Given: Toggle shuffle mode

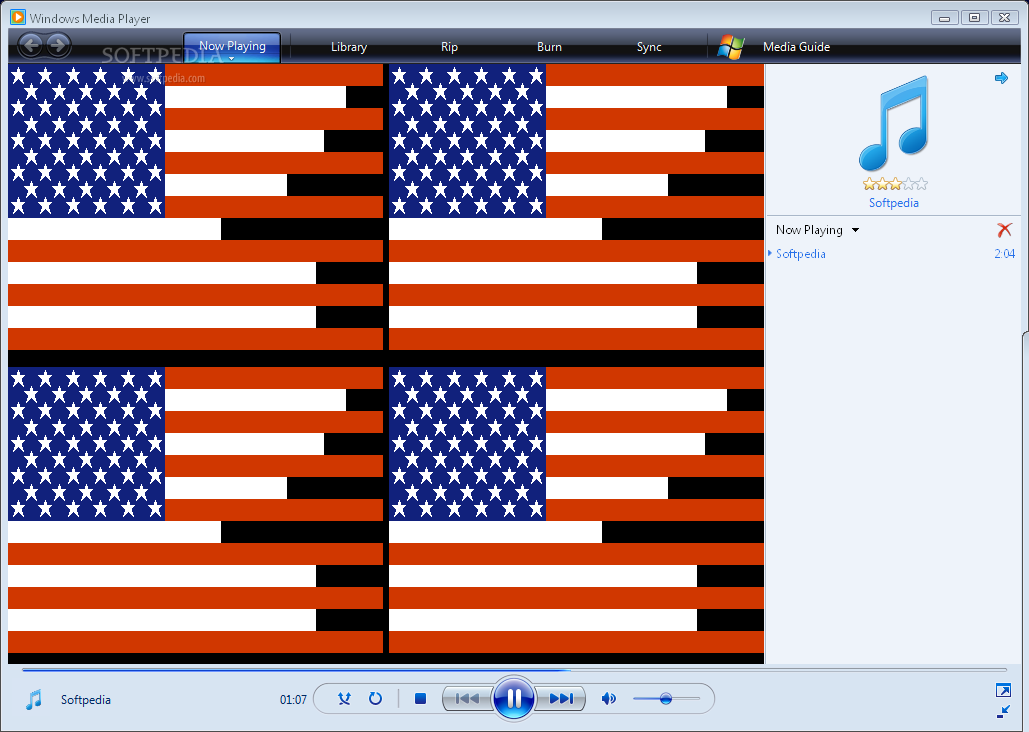Looking at the screenshot, I should [x=345, y=699].
